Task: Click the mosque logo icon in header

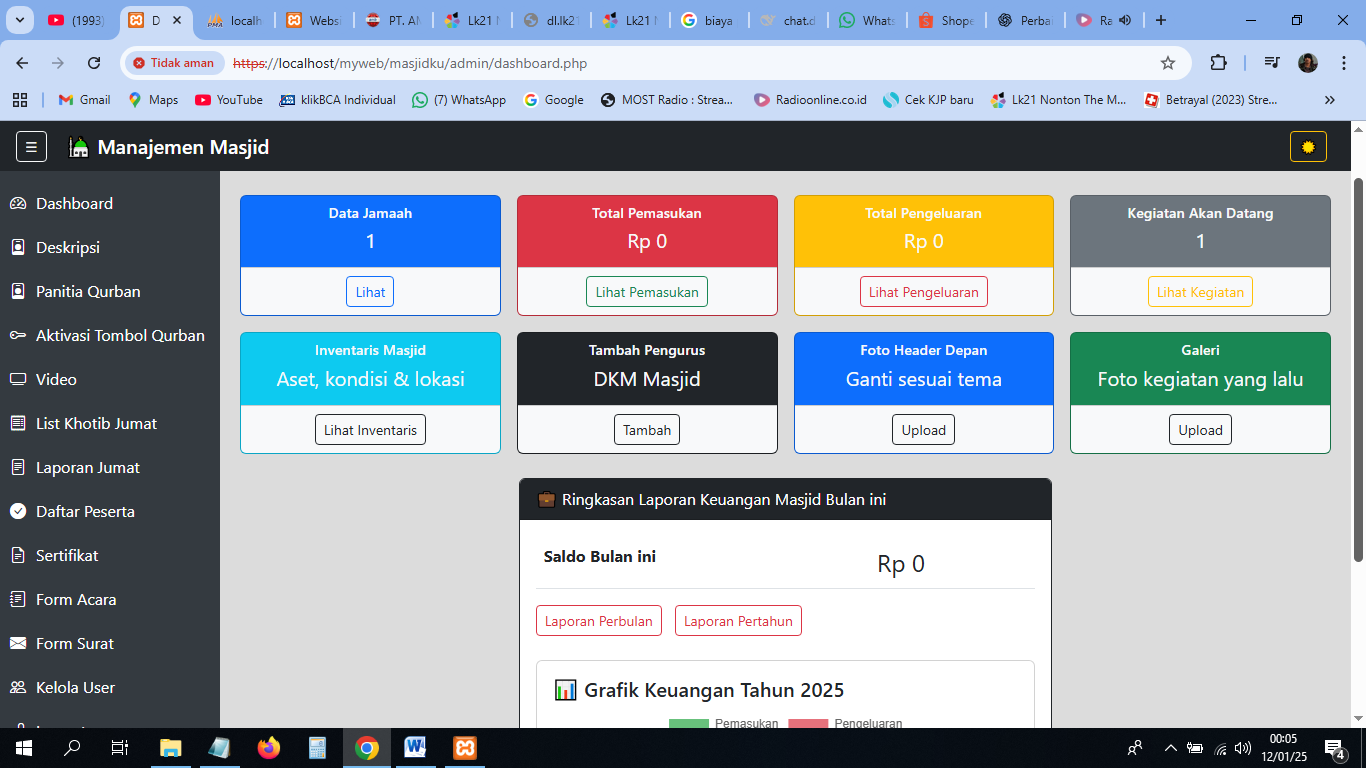Action: [x=78, y=148]
